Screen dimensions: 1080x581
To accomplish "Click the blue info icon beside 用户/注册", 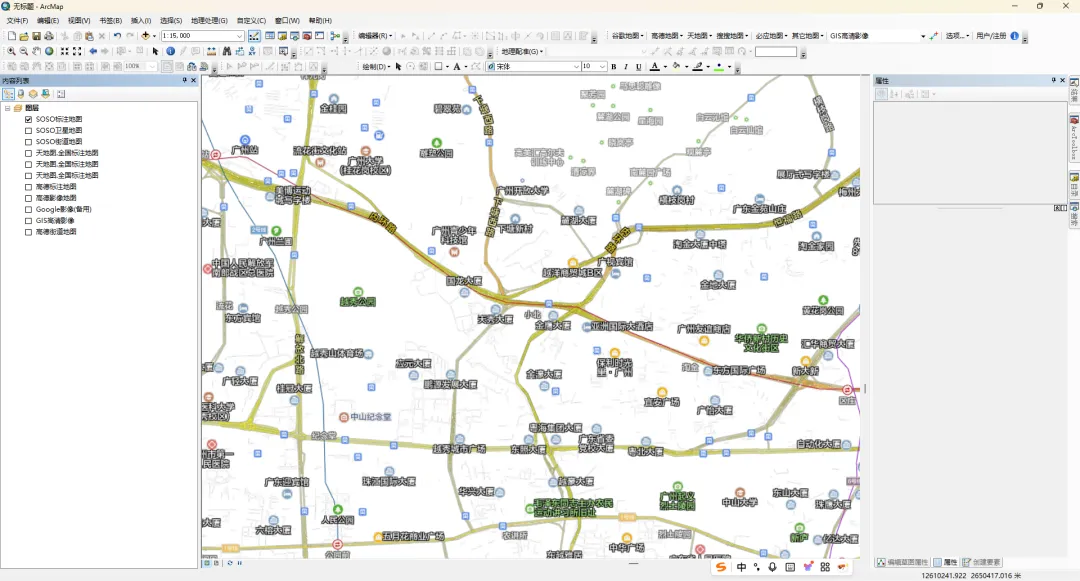I will [1015, 36].
